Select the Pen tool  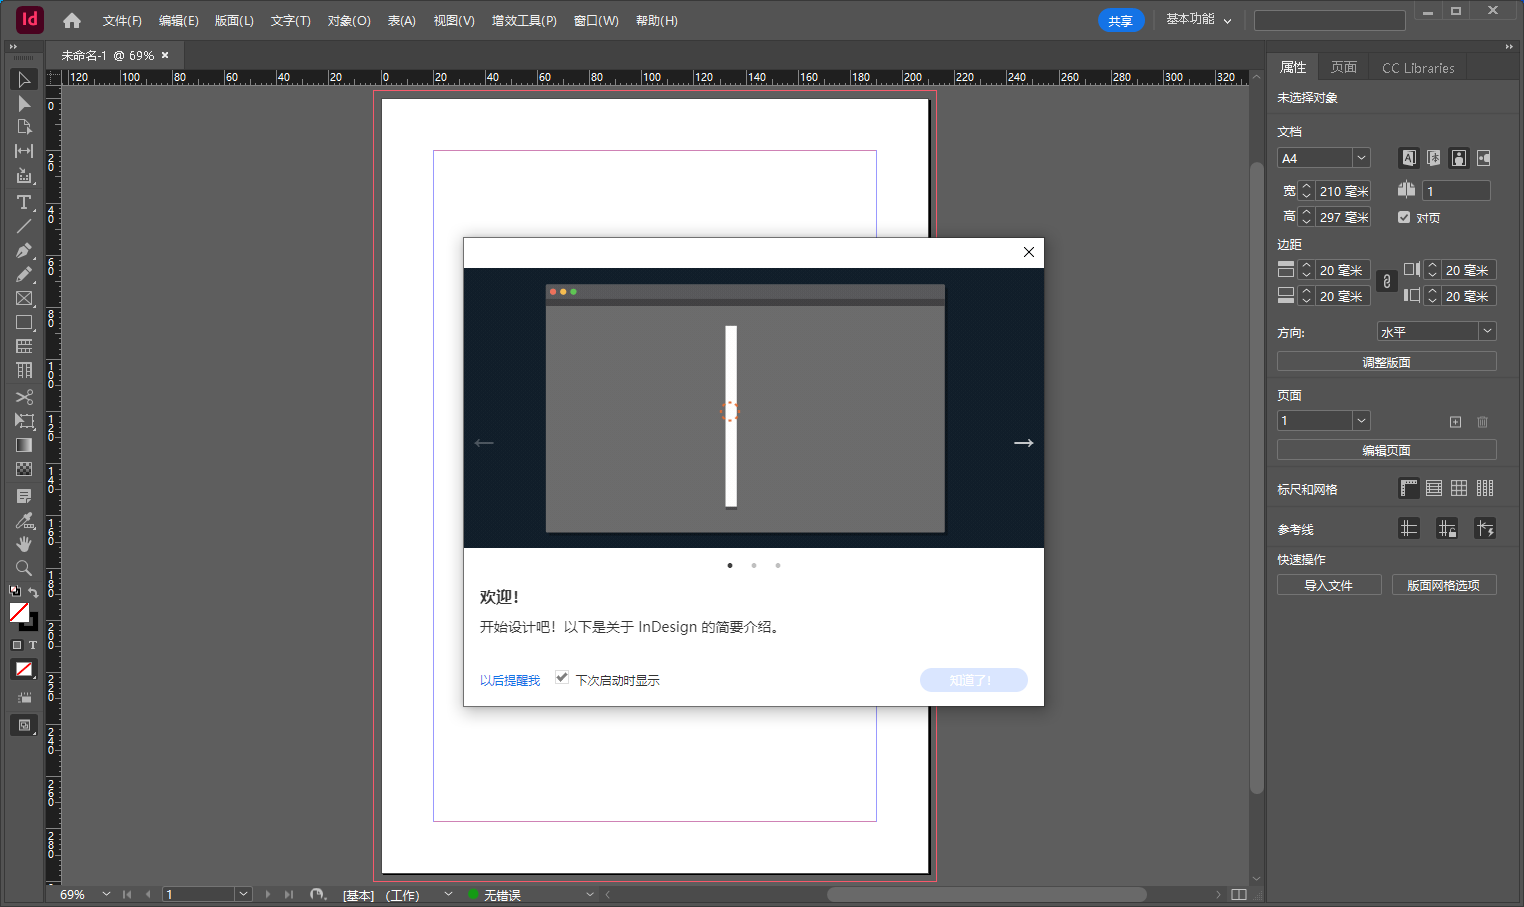tap(24, 250)
